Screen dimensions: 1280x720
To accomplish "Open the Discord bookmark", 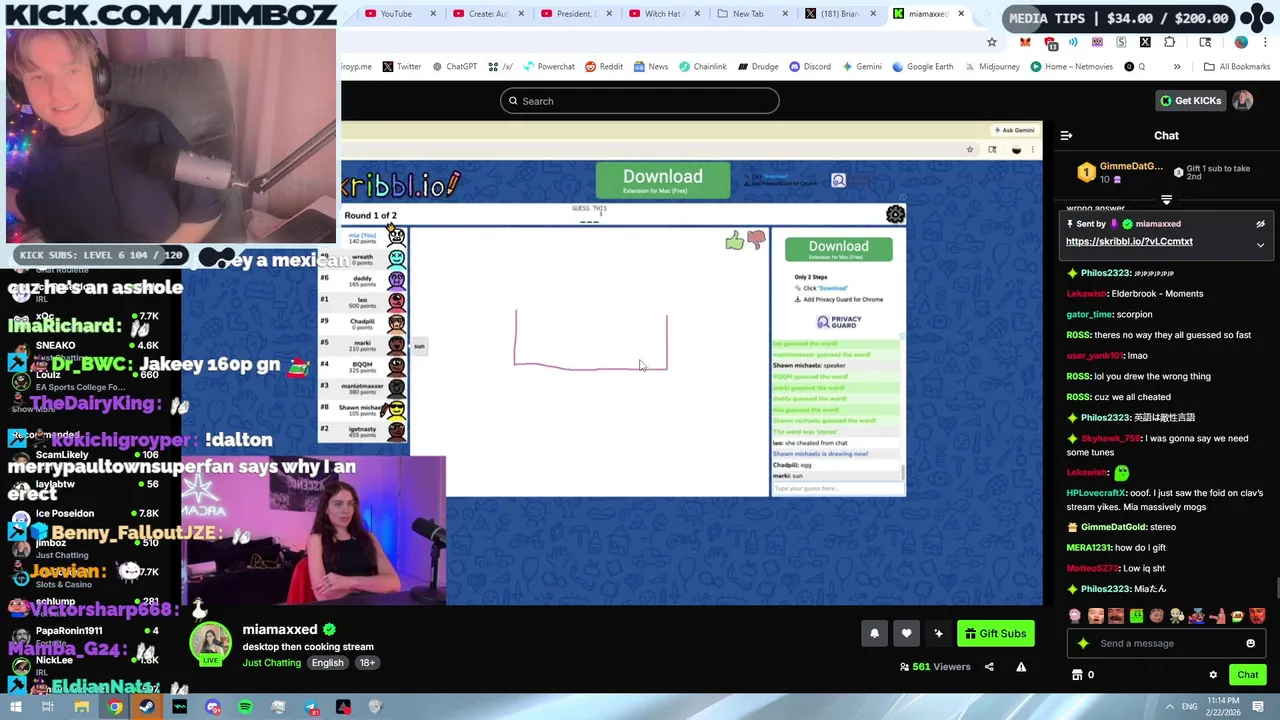I will pos(809,67).
